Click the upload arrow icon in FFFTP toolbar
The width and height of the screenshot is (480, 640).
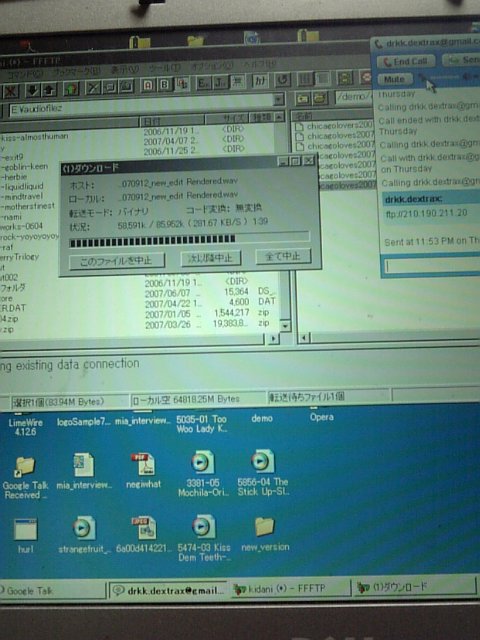point(49,90)
